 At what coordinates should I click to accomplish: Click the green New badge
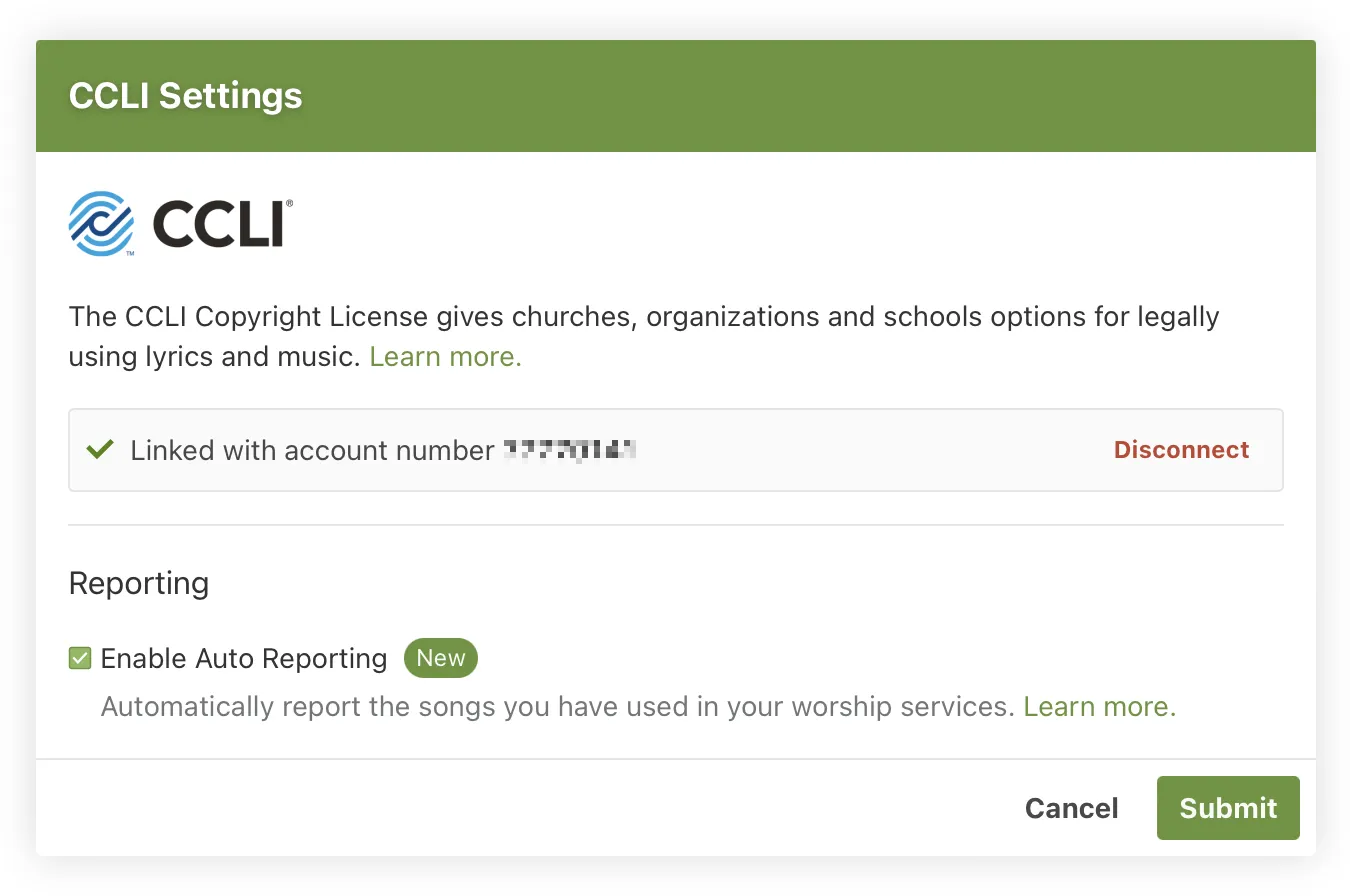point(440,658)
